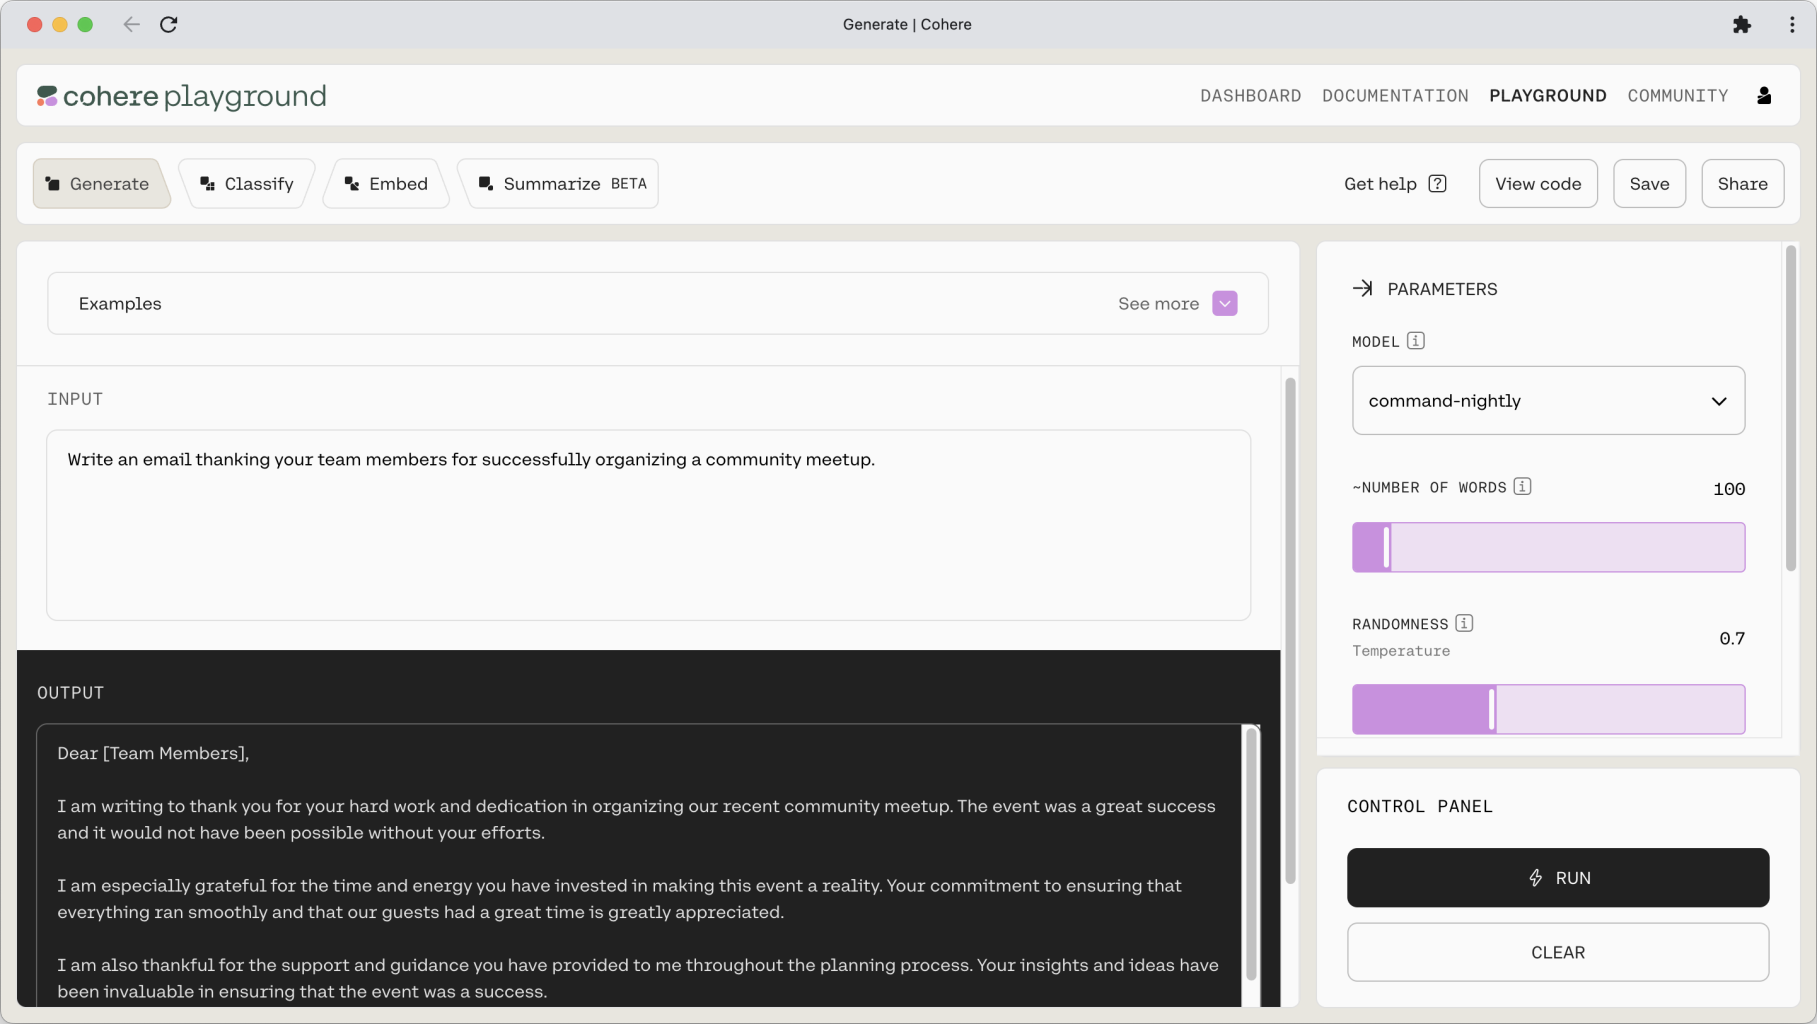Click the View code button
The image size is (1817, 1024).
[1538, 183]
